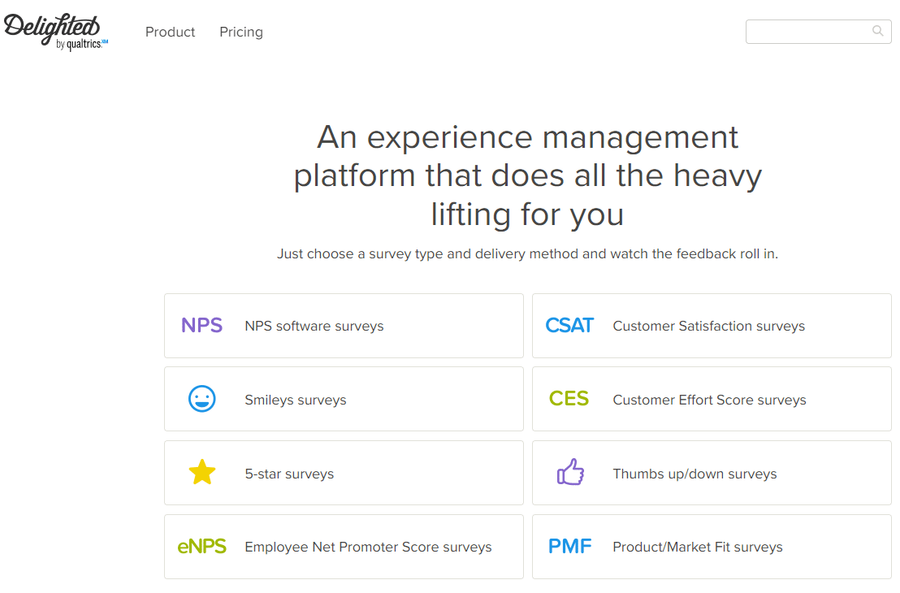
Task: Open the Product menu
Action: pyautogui.click(x=170, y=32)
